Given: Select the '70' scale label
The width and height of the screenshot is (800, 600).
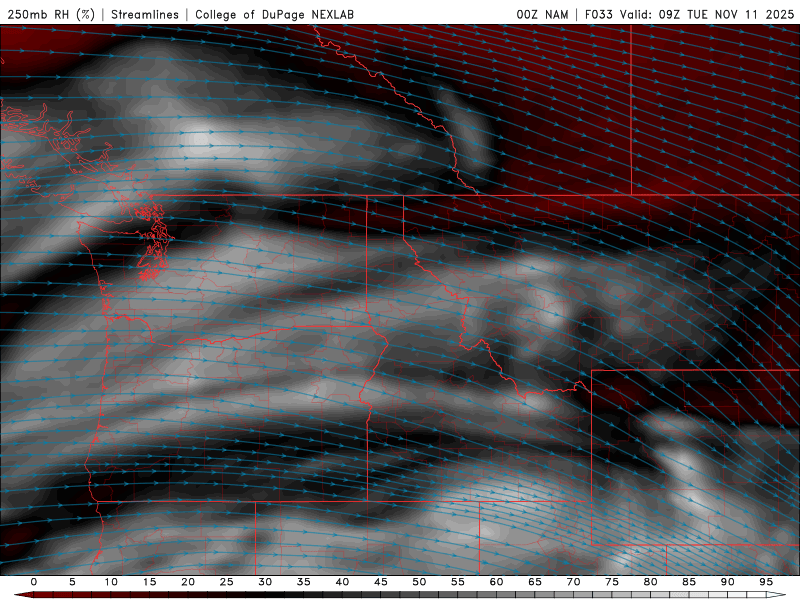Looking at the screenshot, I should [x=573, y=582].
